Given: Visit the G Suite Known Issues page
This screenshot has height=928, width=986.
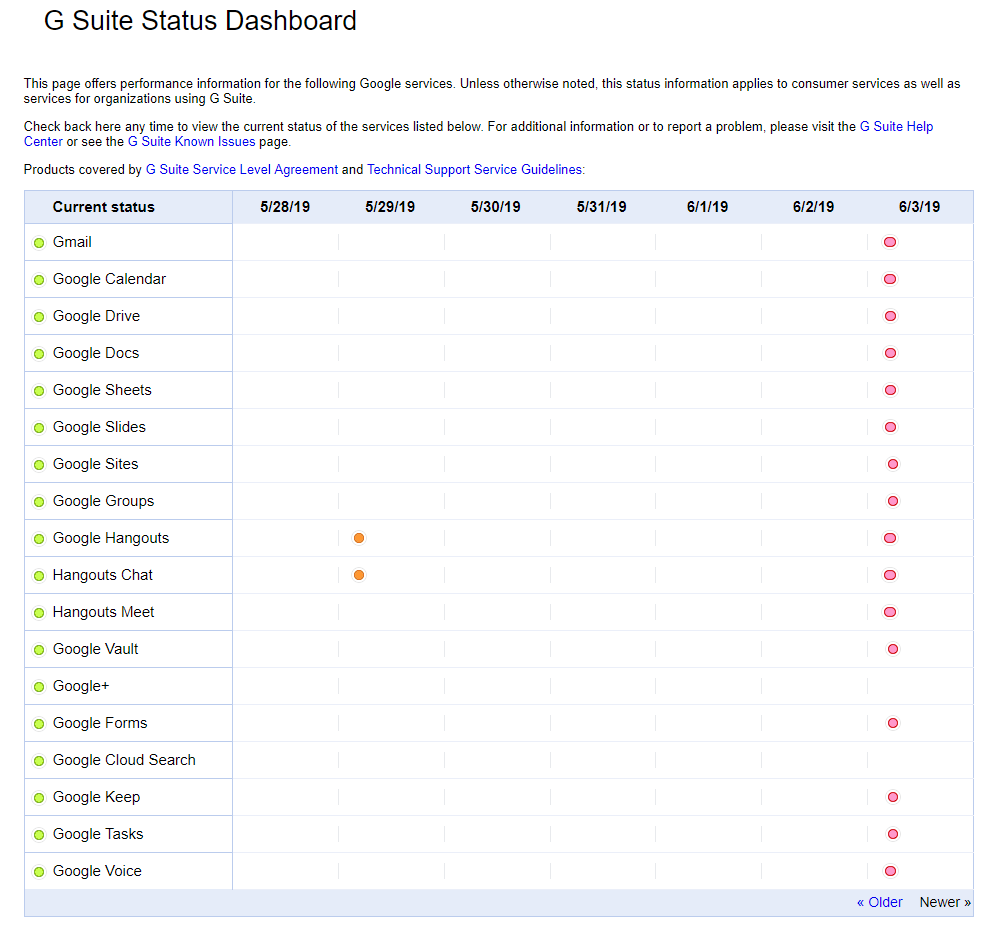Looking at the screenshot, I should 191,142.
